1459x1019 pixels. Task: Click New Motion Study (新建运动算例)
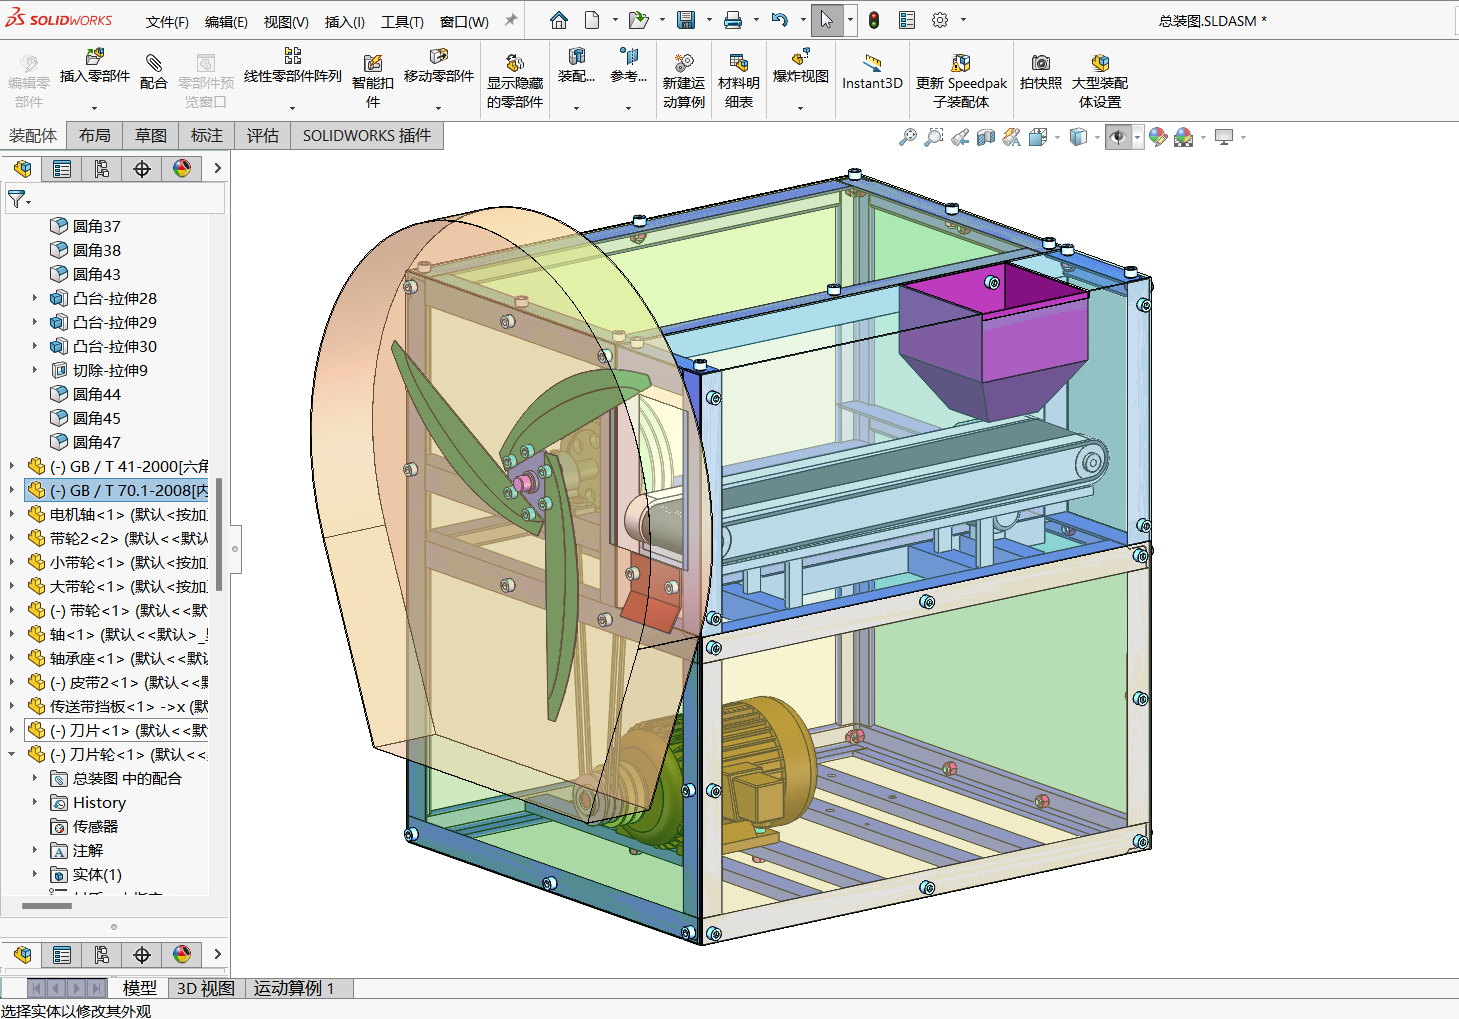tap(684, 80)
